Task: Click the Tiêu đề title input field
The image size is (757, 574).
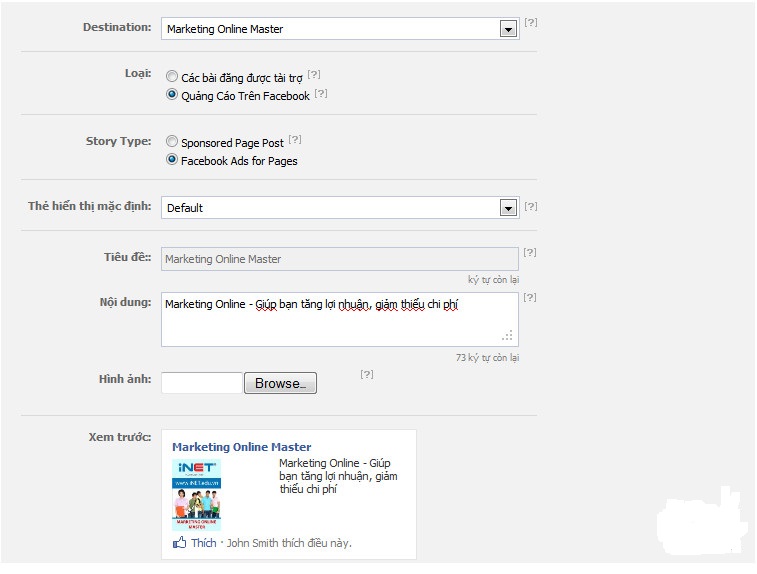Action: tap(340, 259)
